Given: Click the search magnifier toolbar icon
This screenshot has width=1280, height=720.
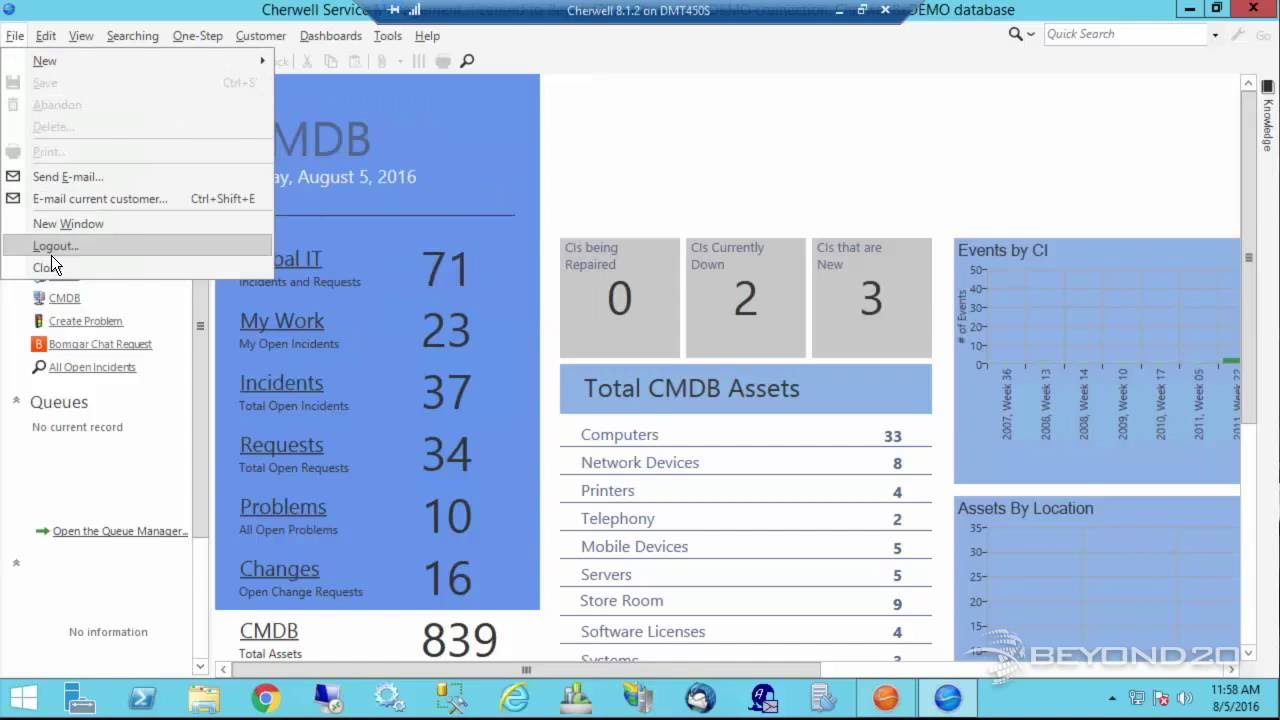Looking at the screenshot, I should click(x=467, y=61).
